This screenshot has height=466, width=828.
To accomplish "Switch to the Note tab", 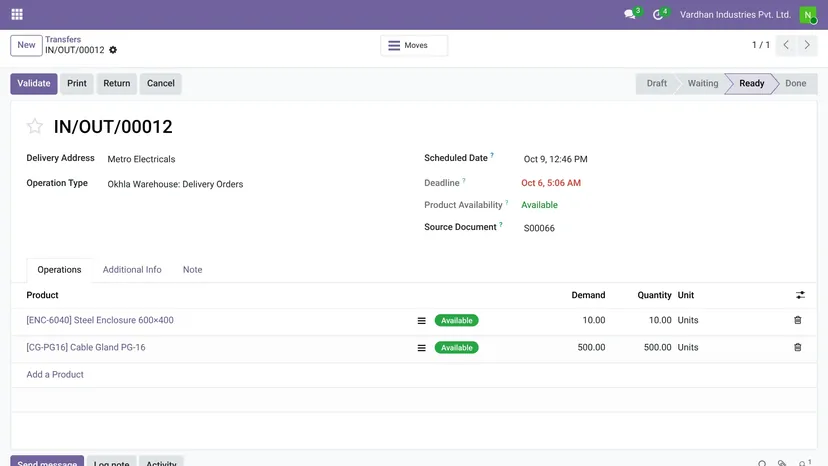I will pyautogui.click(x=192, y=270).
